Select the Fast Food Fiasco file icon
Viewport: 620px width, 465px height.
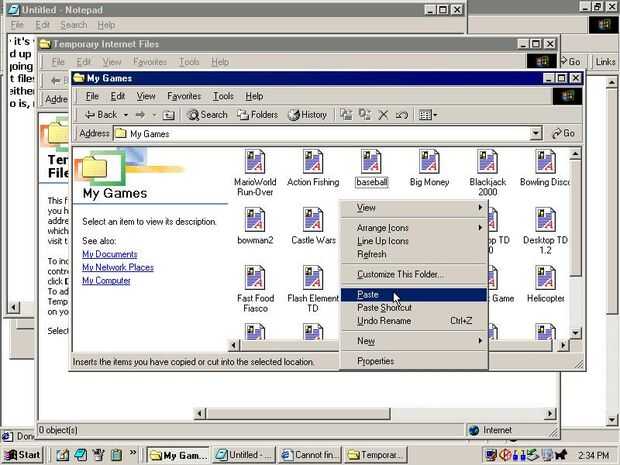[255, 278]
